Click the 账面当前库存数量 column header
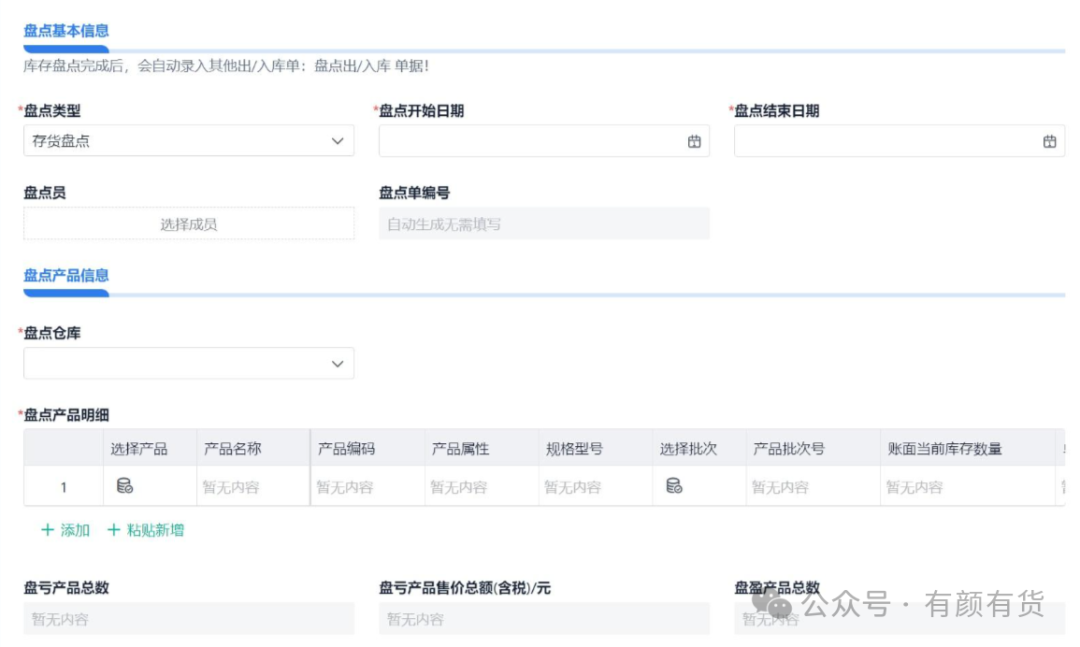Screen dimensions: 1080x647 tap(944, 449)
